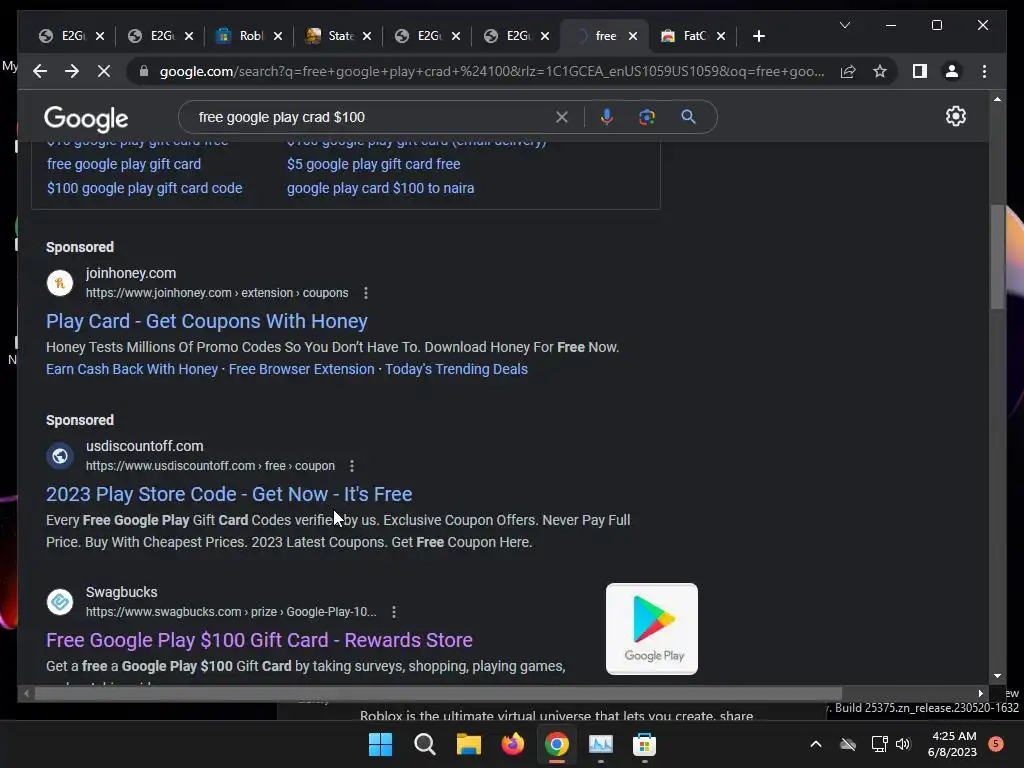This screenshot has height=768, width=1024.
Task: Close the State tab
Action: (367, 36)
